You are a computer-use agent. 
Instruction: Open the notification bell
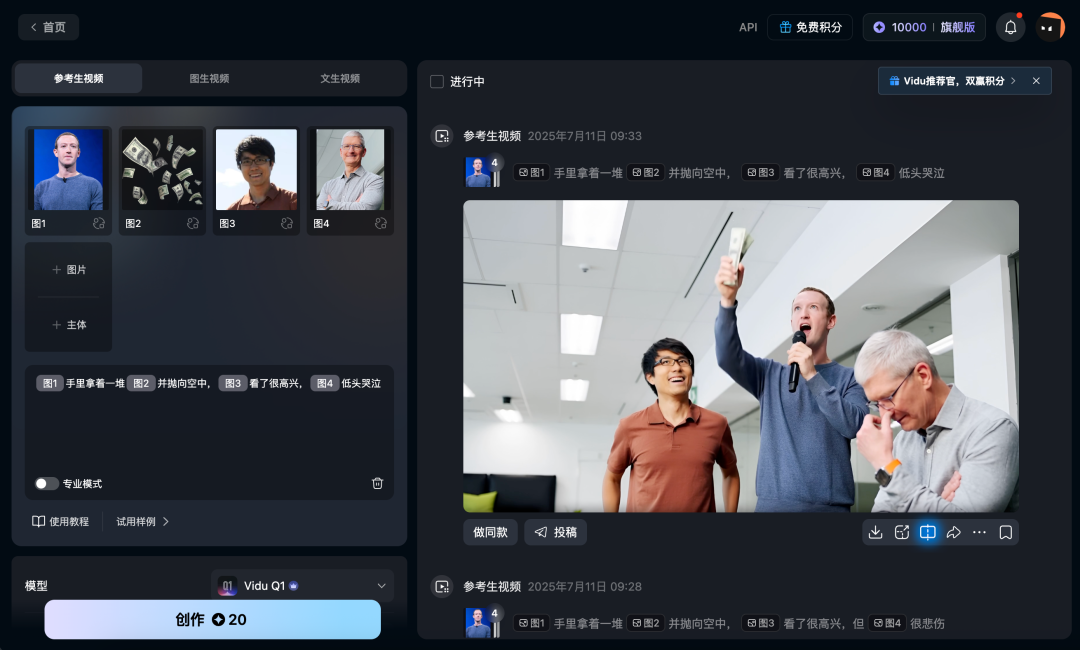(1010, 28)
